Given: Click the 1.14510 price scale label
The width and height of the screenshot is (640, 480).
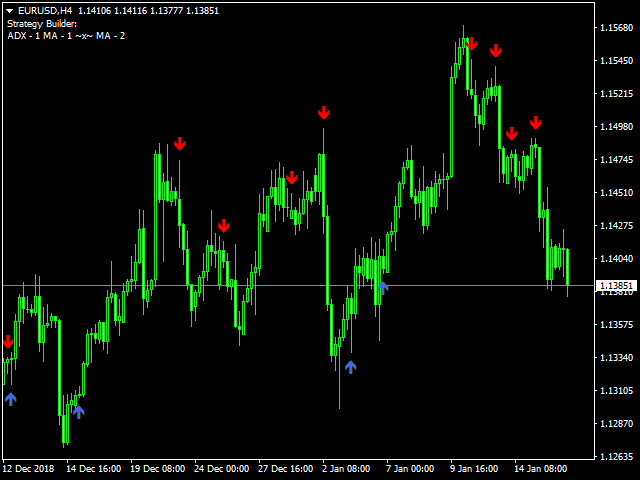Looking at the screenshot, I should tap(616, 192).
